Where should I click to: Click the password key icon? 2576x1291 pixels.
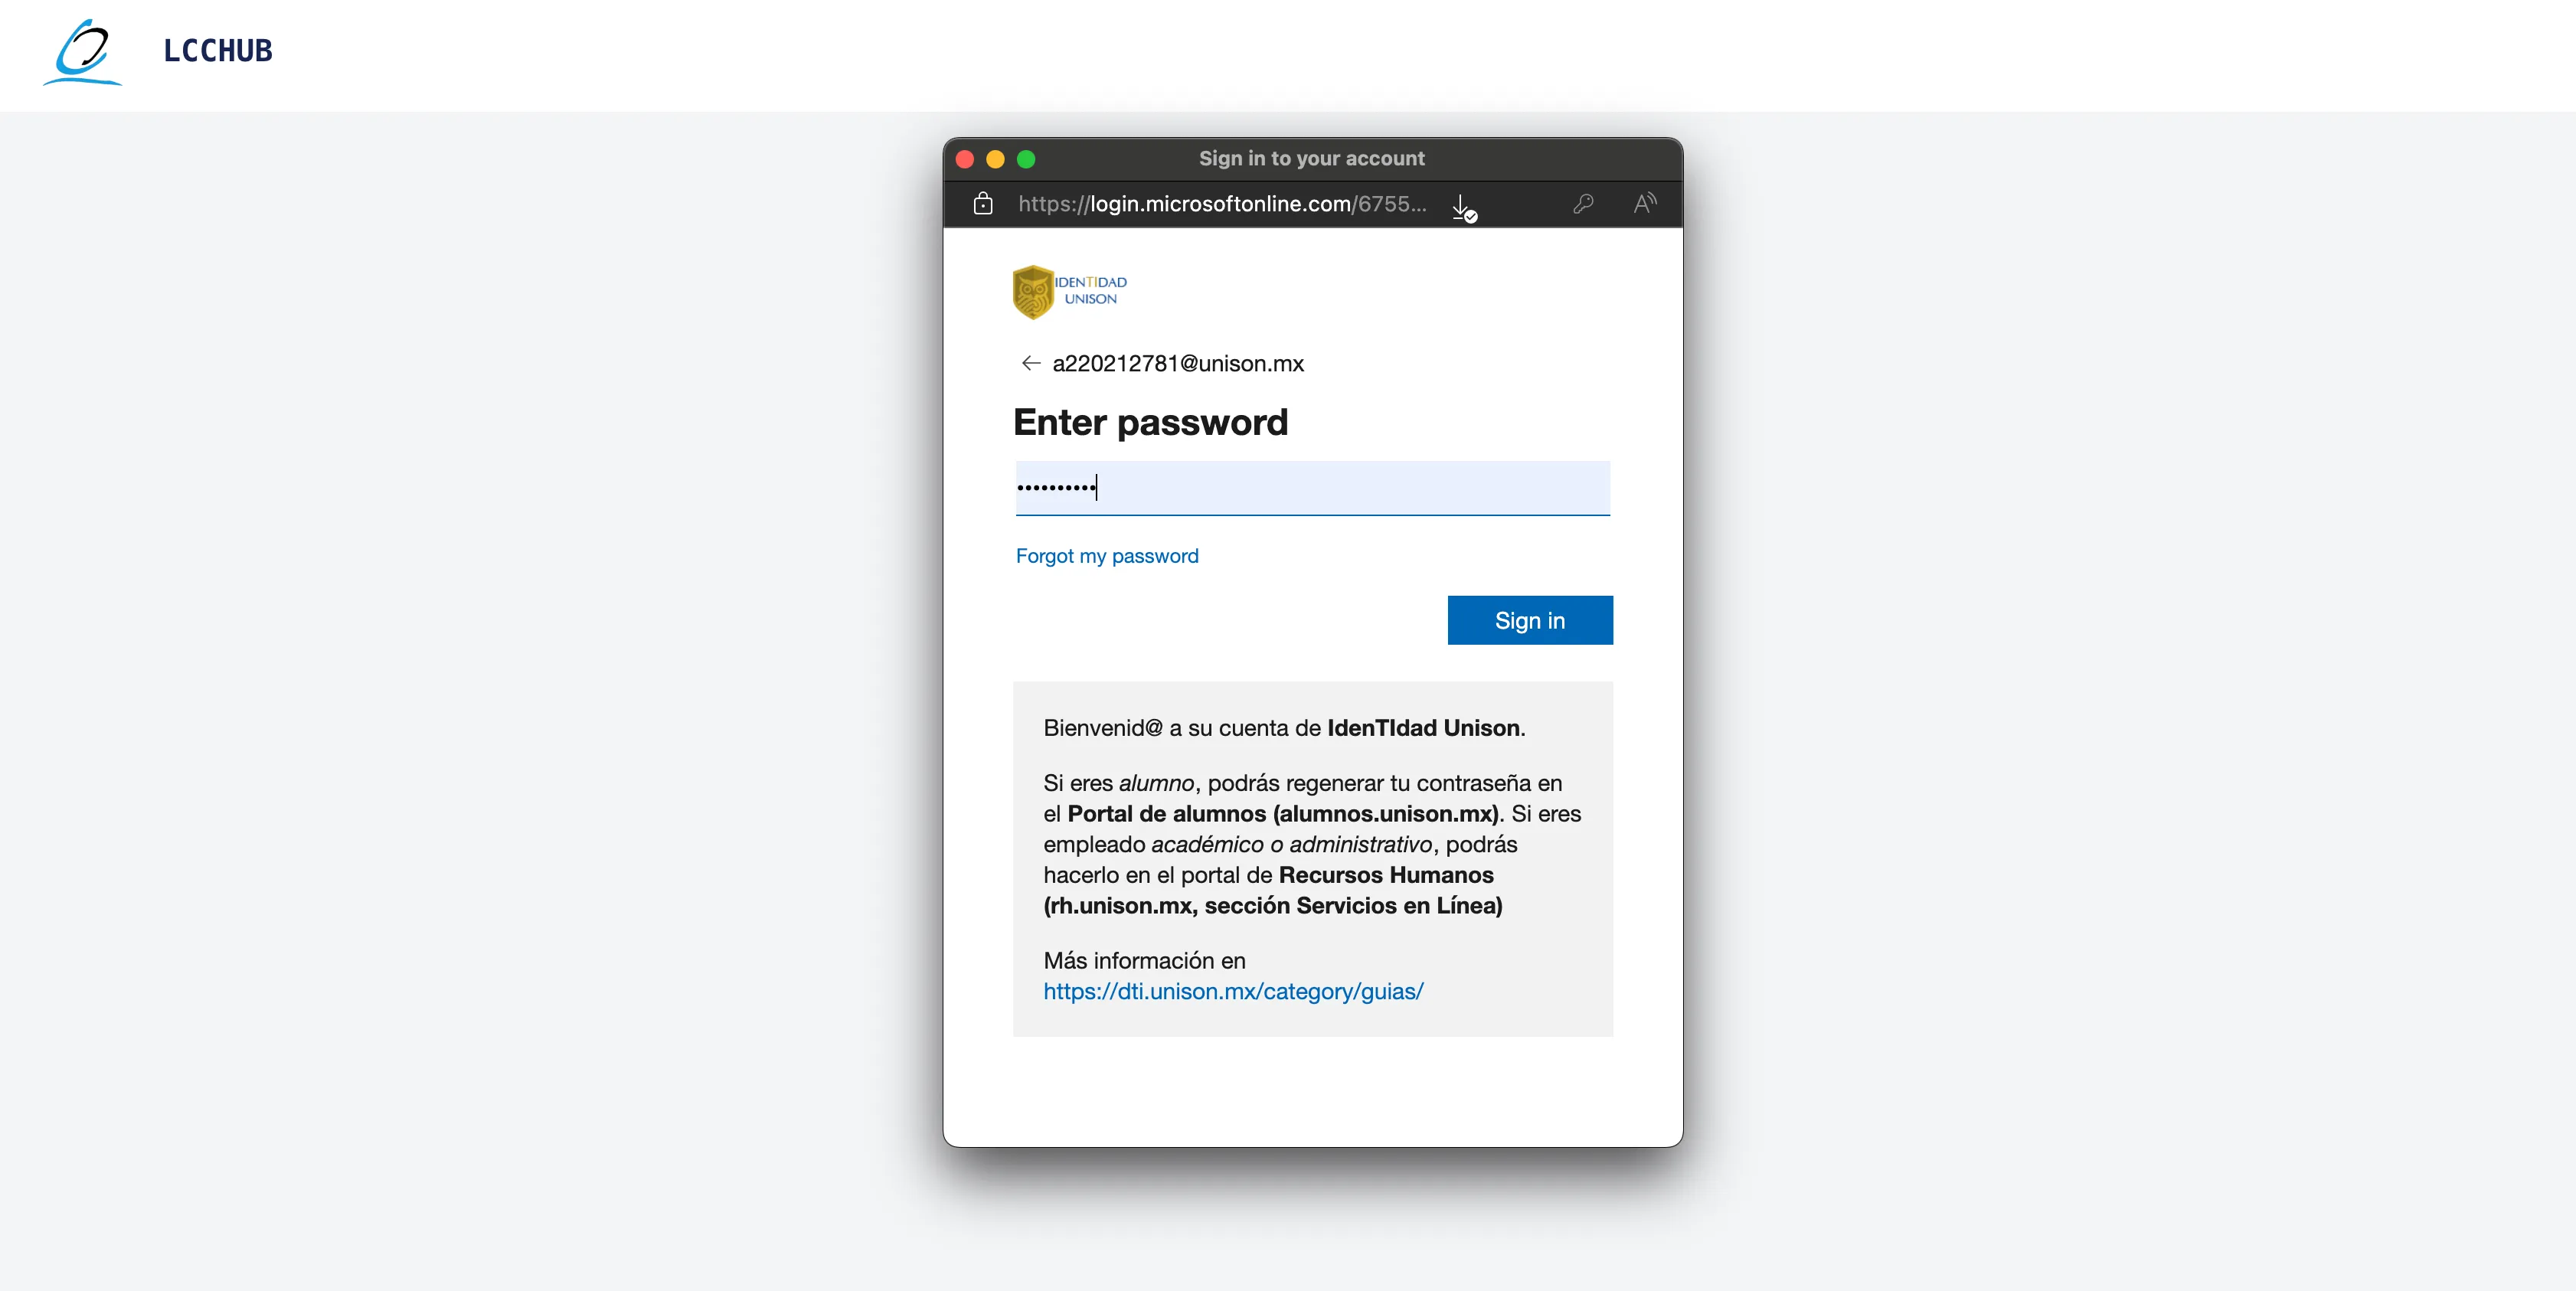click(x=1583, y=204)
